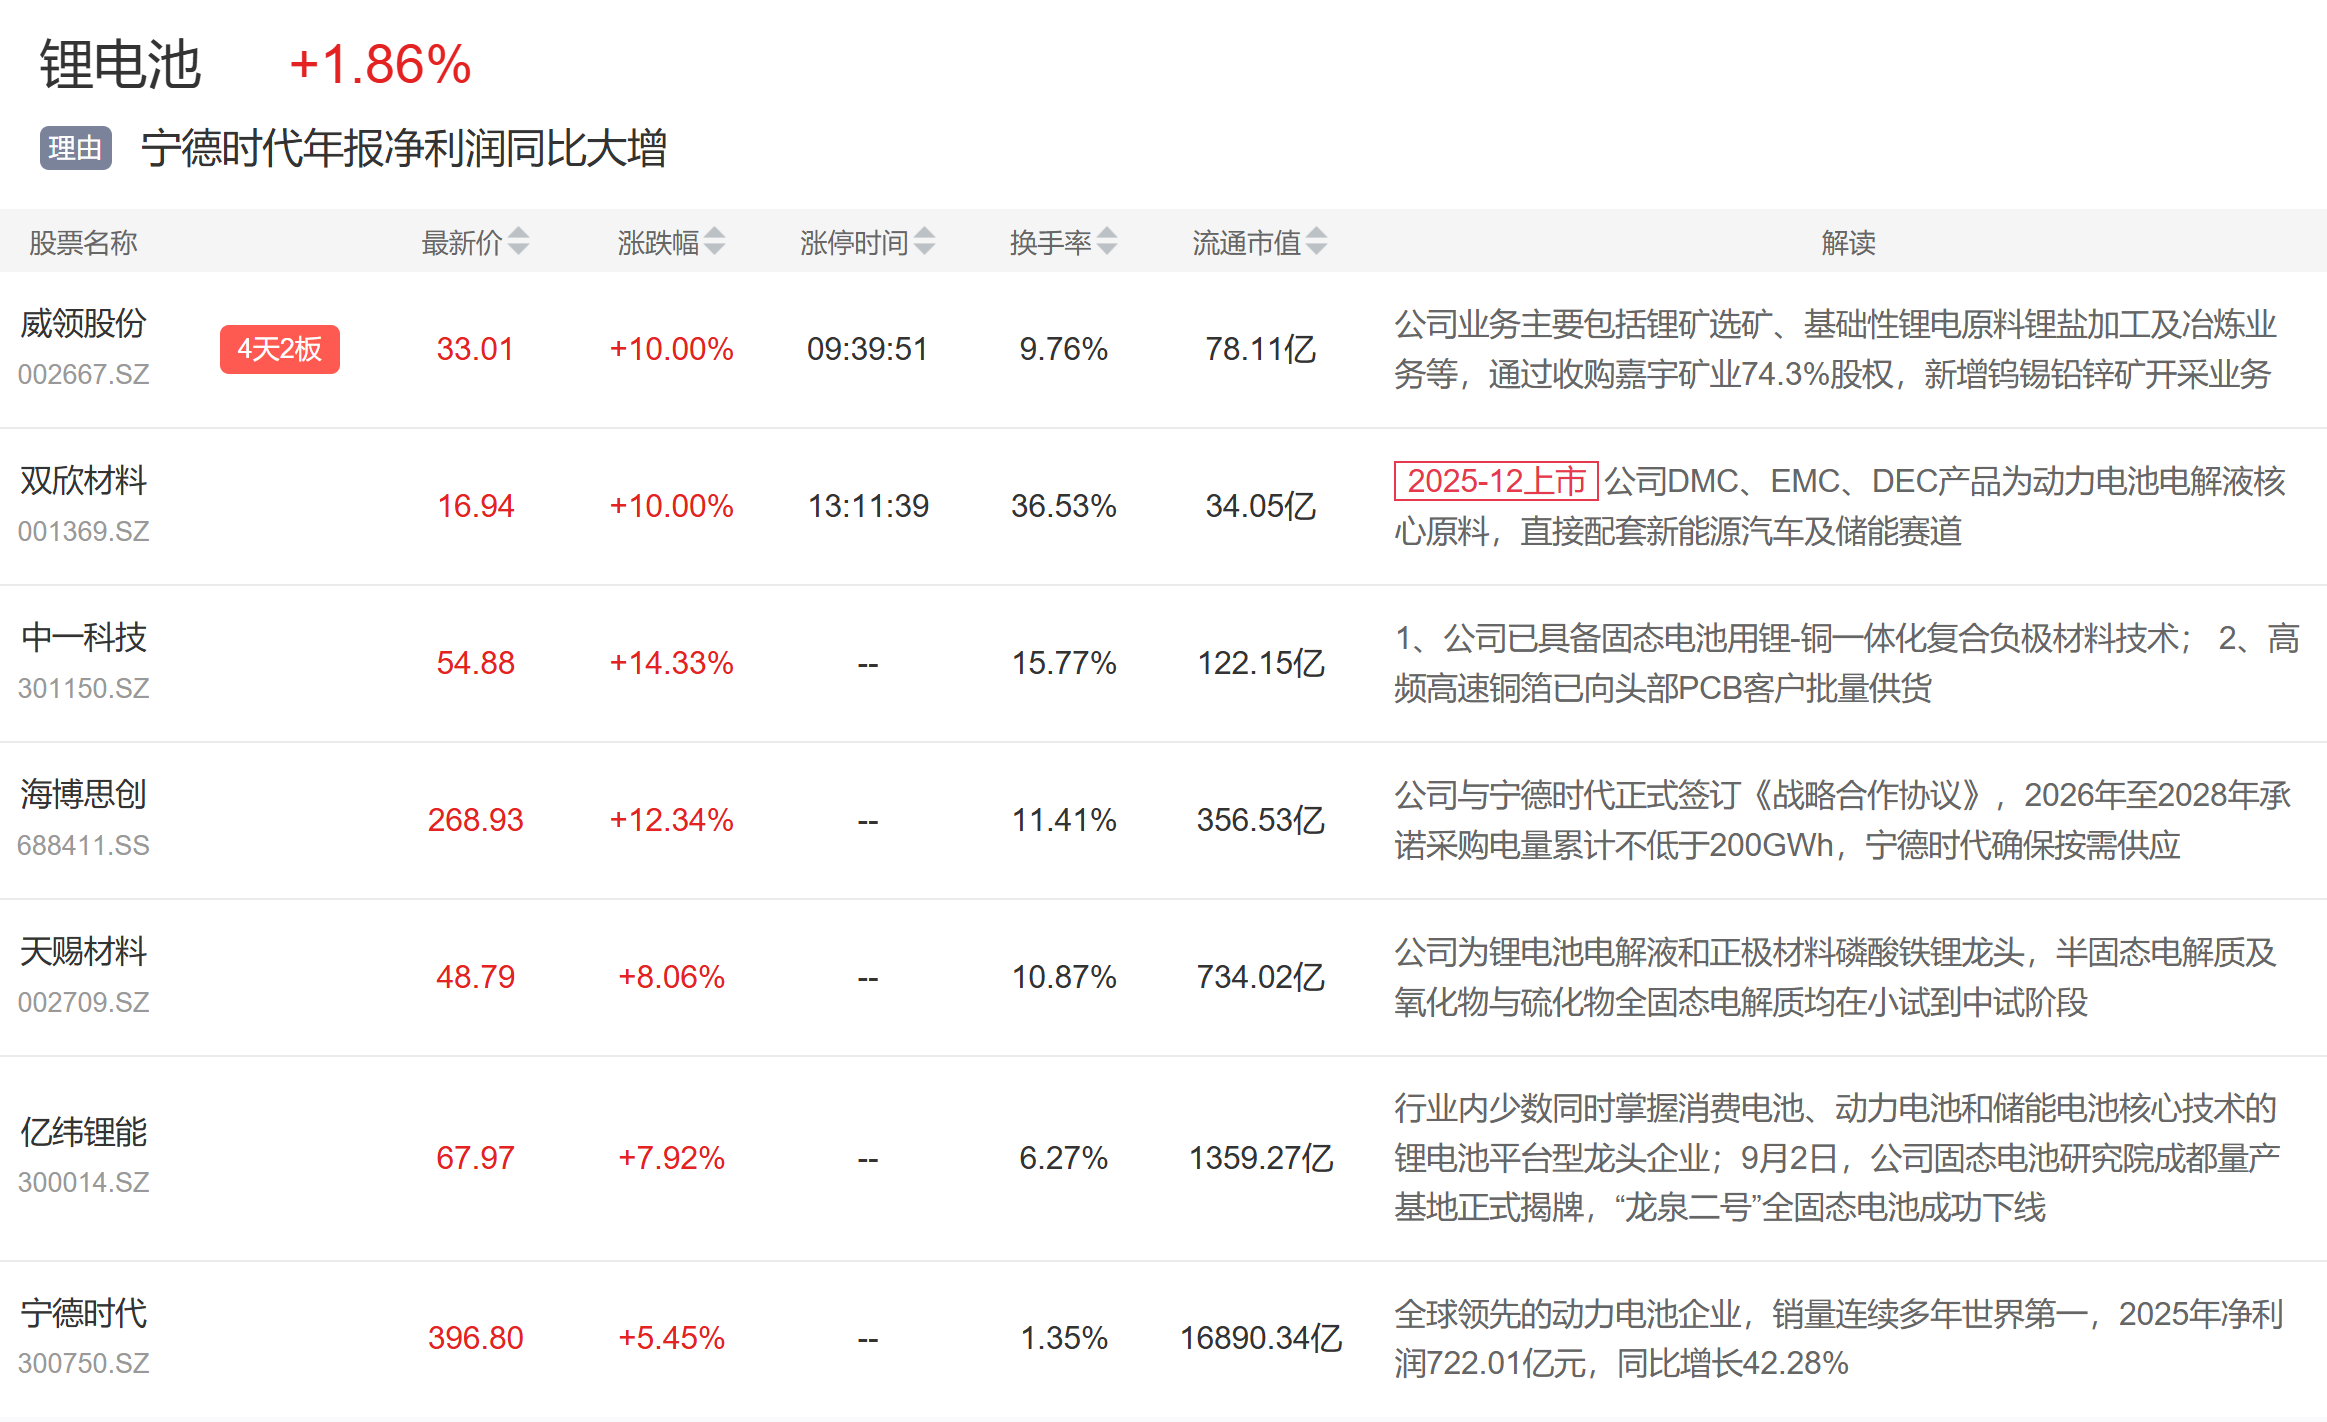Open 天赐材料 stock entry
This screenshot has height=1422, width=2327.
coord(83,951)
